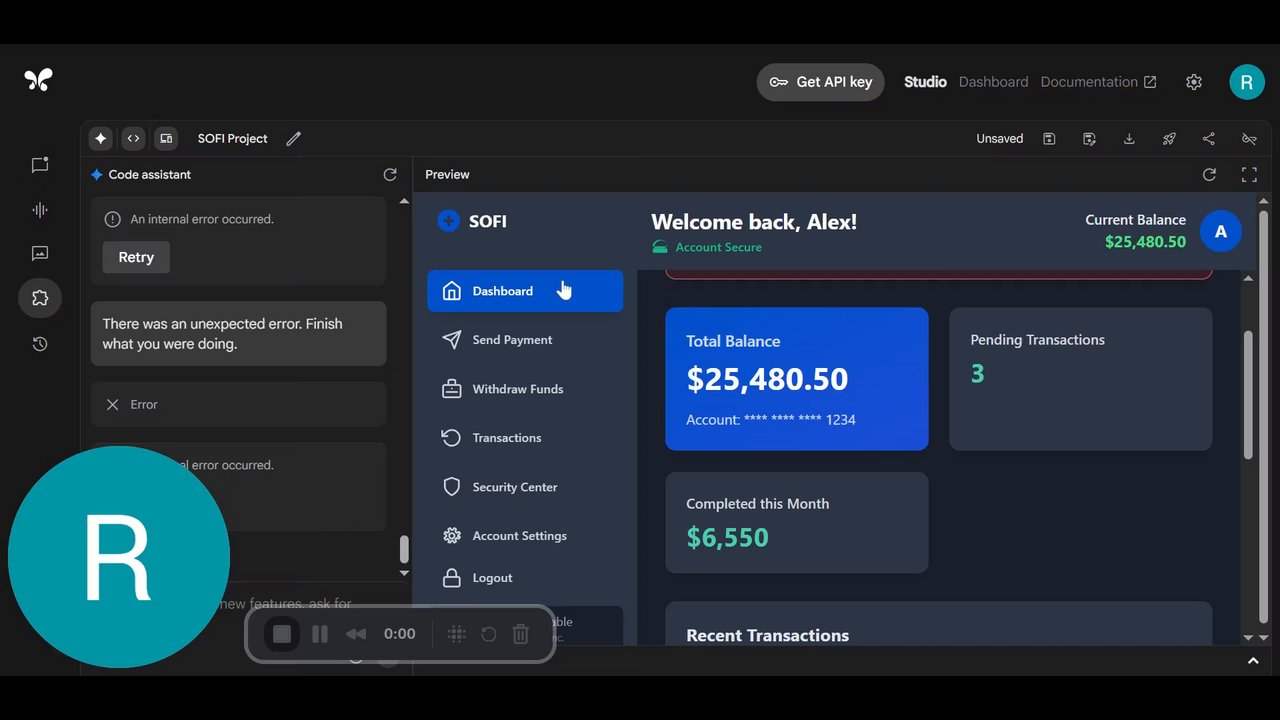Click the 'SOFI Project' title text
Viewport: 1280px width, 720px height.
pos(233,139)
